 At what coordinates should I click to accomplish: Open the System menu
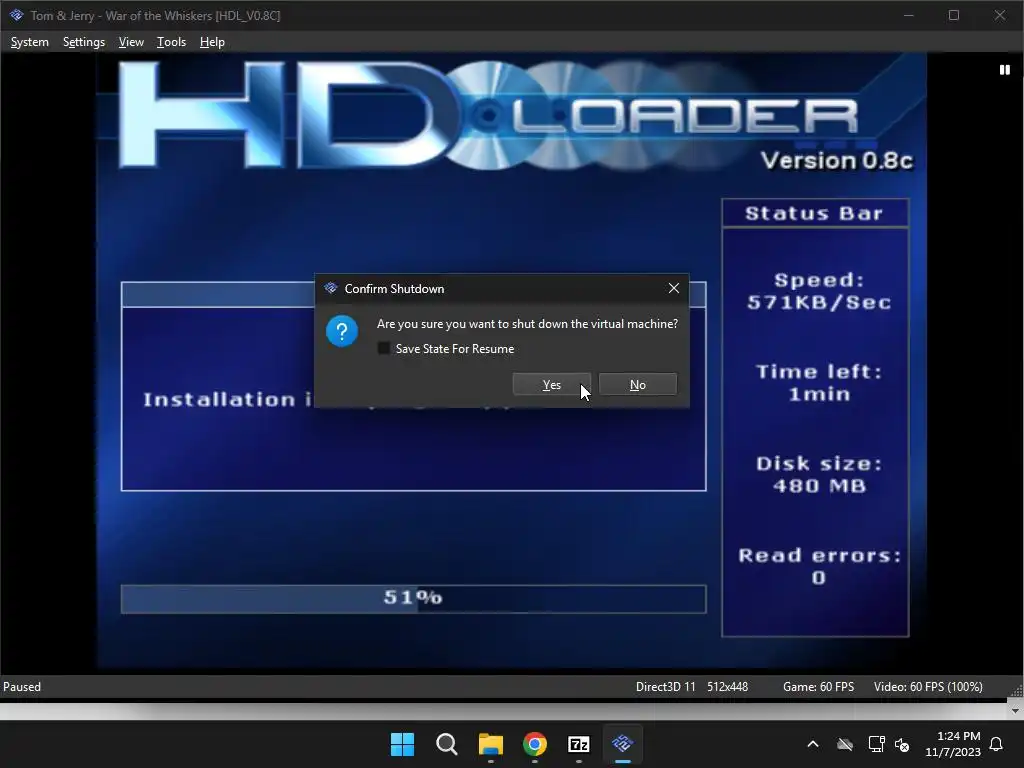coord(29,42)
